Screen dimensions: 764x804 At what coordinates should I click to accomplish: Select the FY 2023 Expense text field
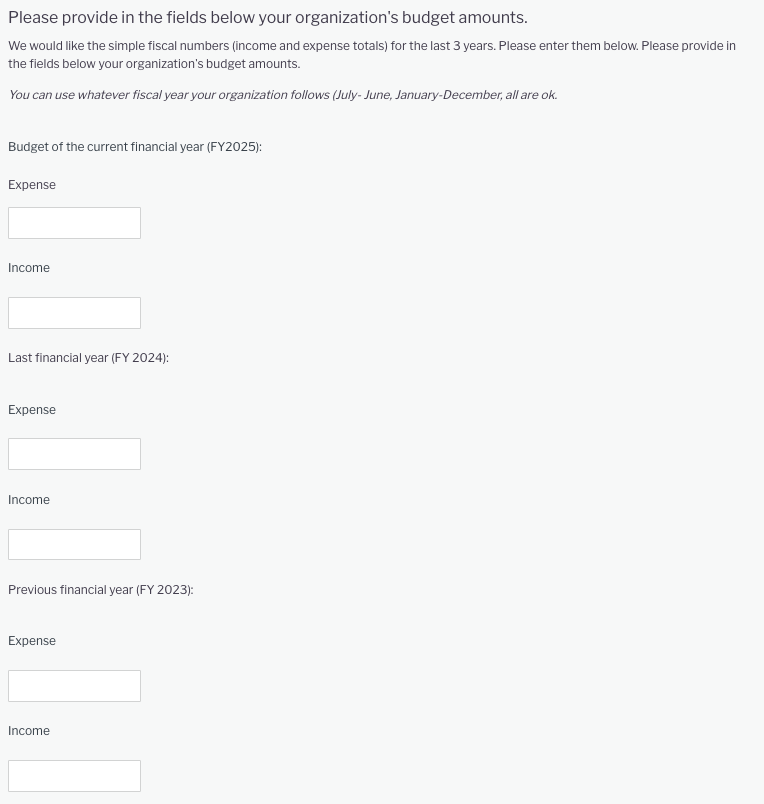click(74, 686)
